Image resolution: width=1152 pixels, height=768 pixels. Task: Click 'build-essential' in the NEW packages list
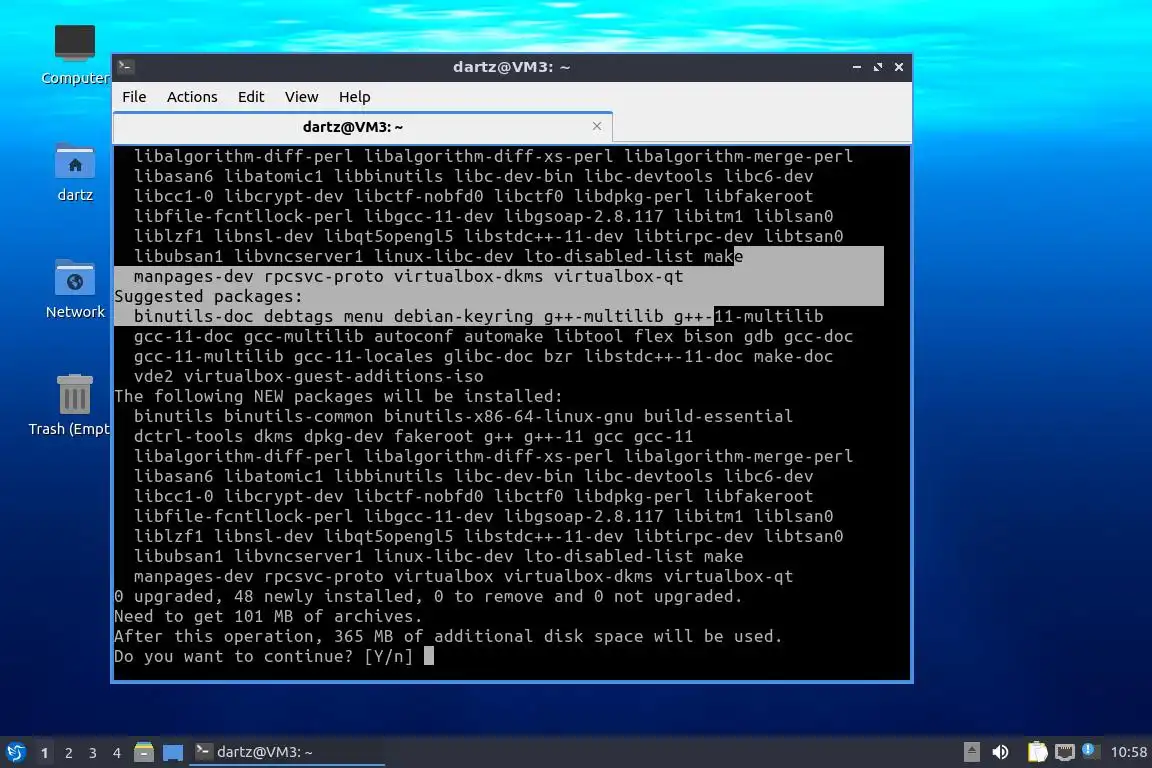718,416
